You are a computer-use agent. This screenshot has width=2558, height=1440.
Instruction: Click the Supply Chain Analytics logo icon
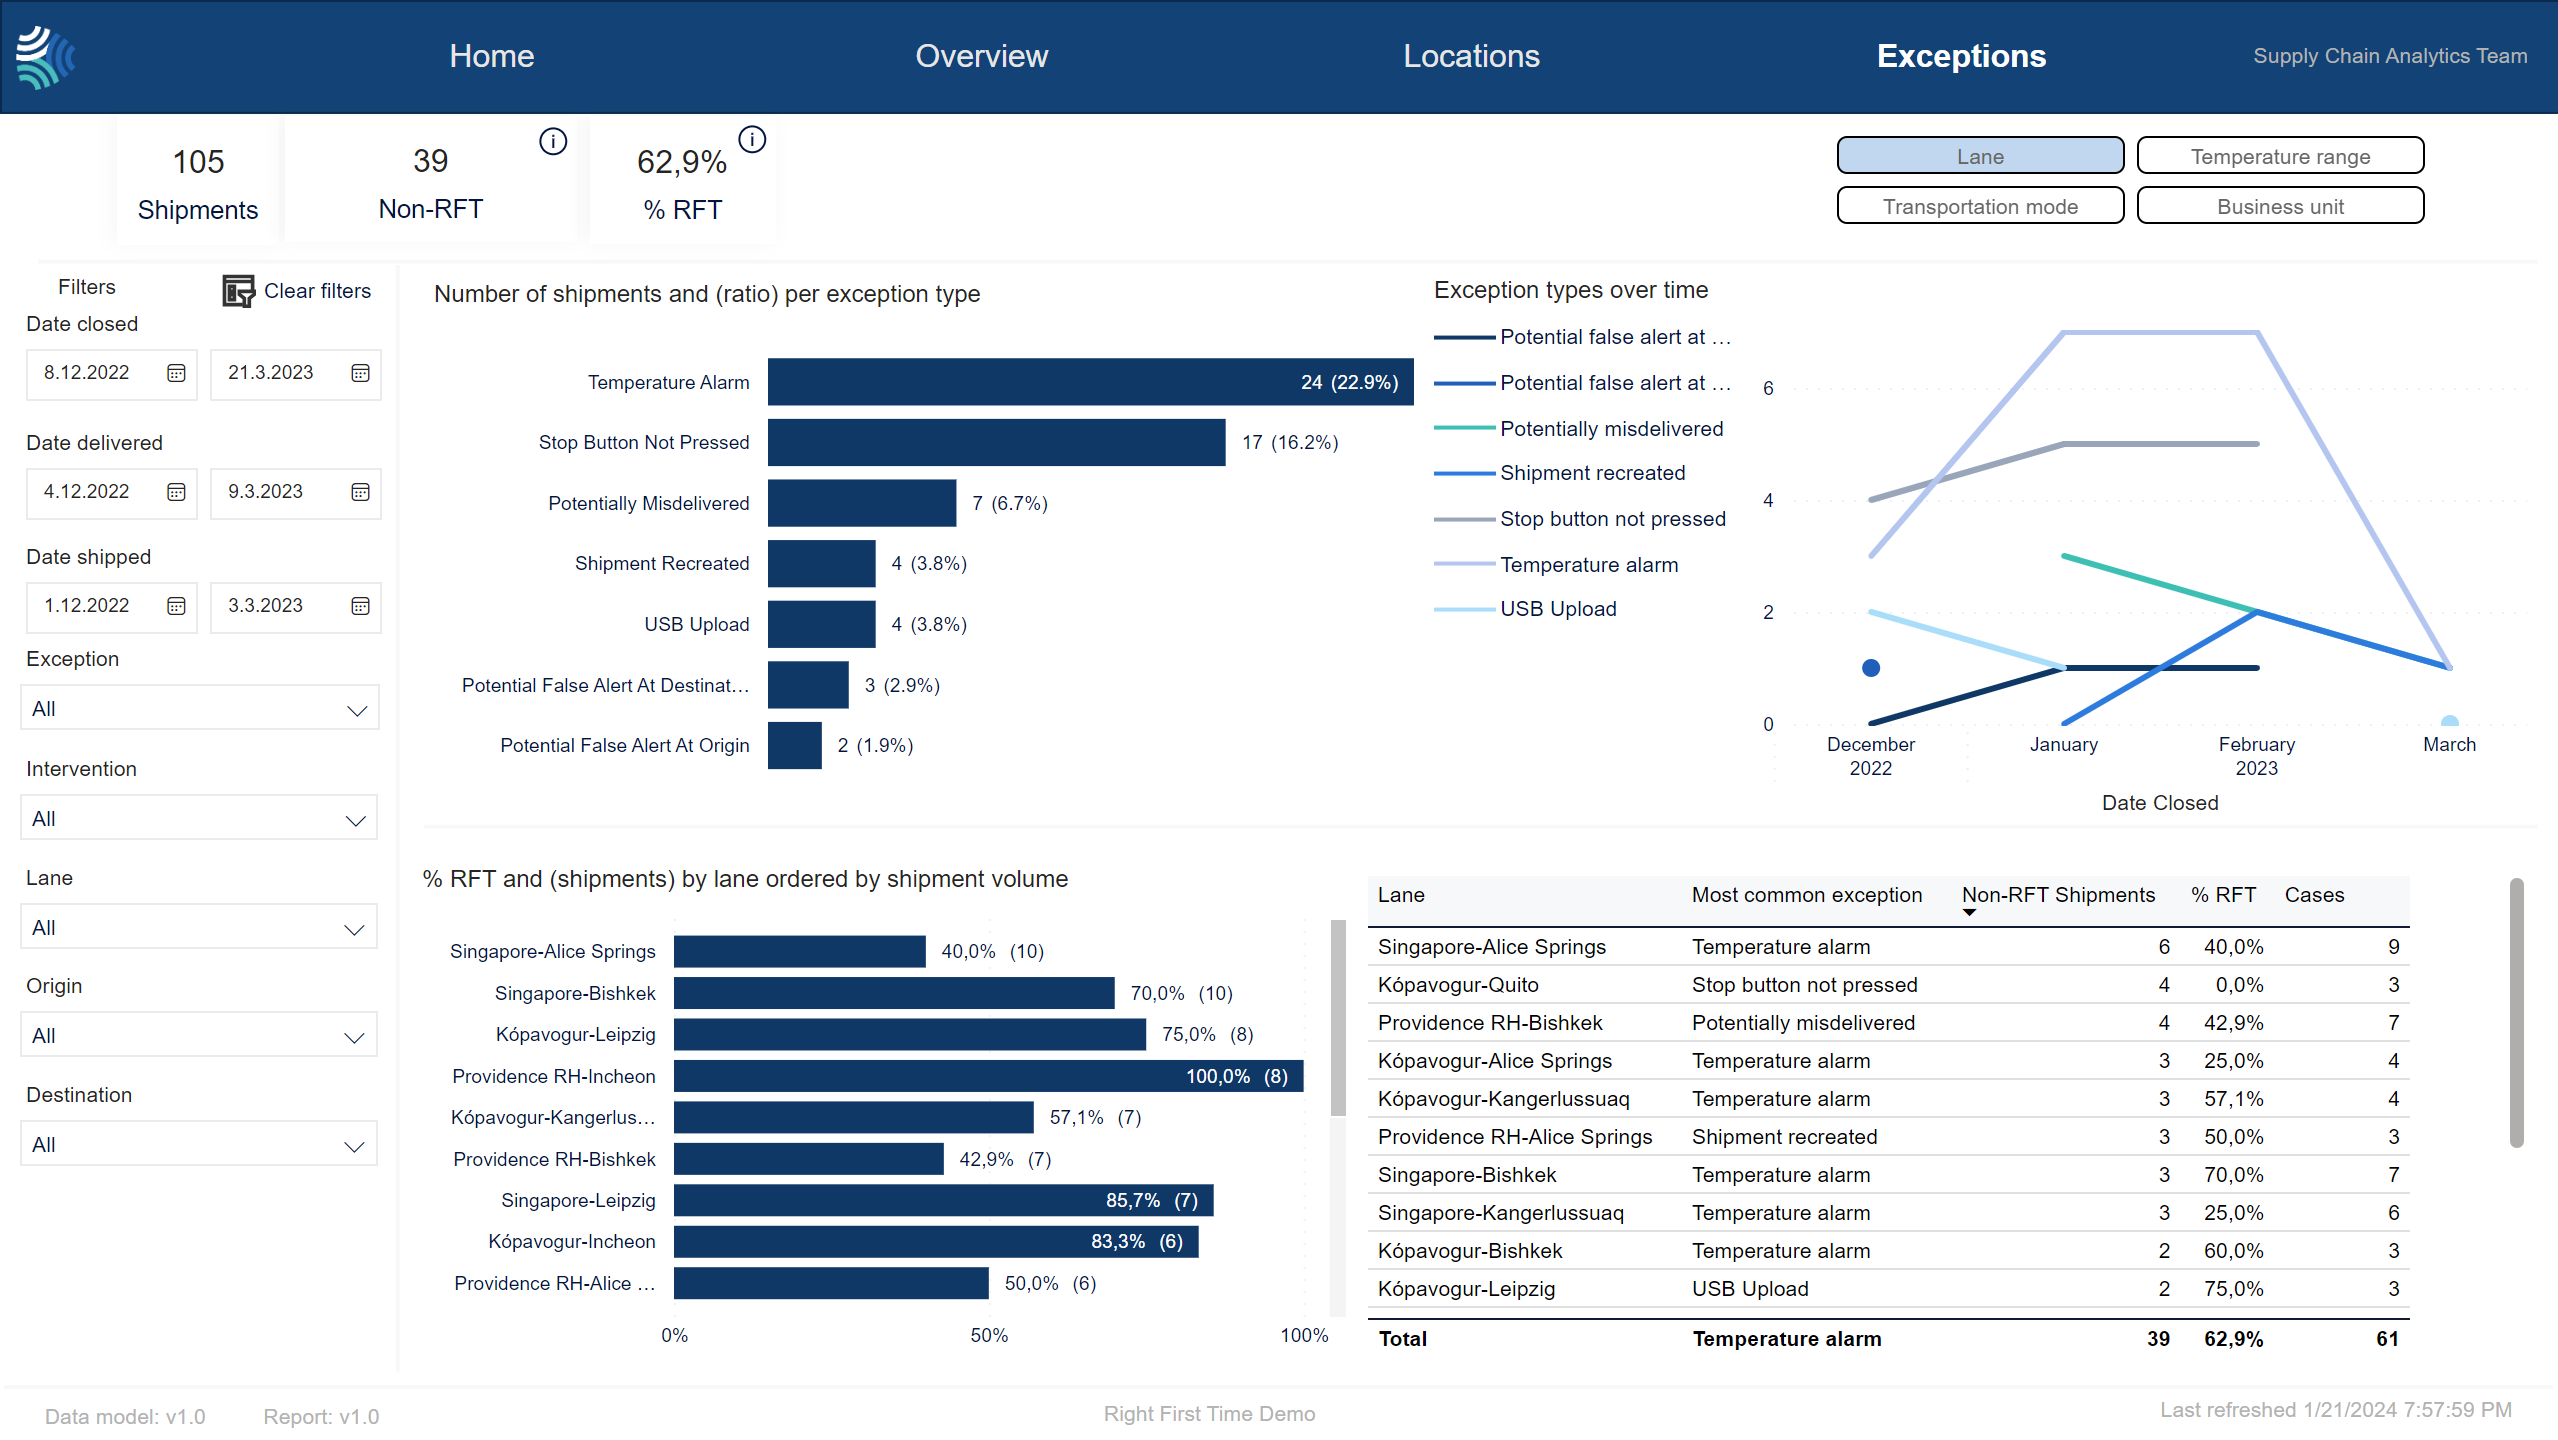coord(46,56)
